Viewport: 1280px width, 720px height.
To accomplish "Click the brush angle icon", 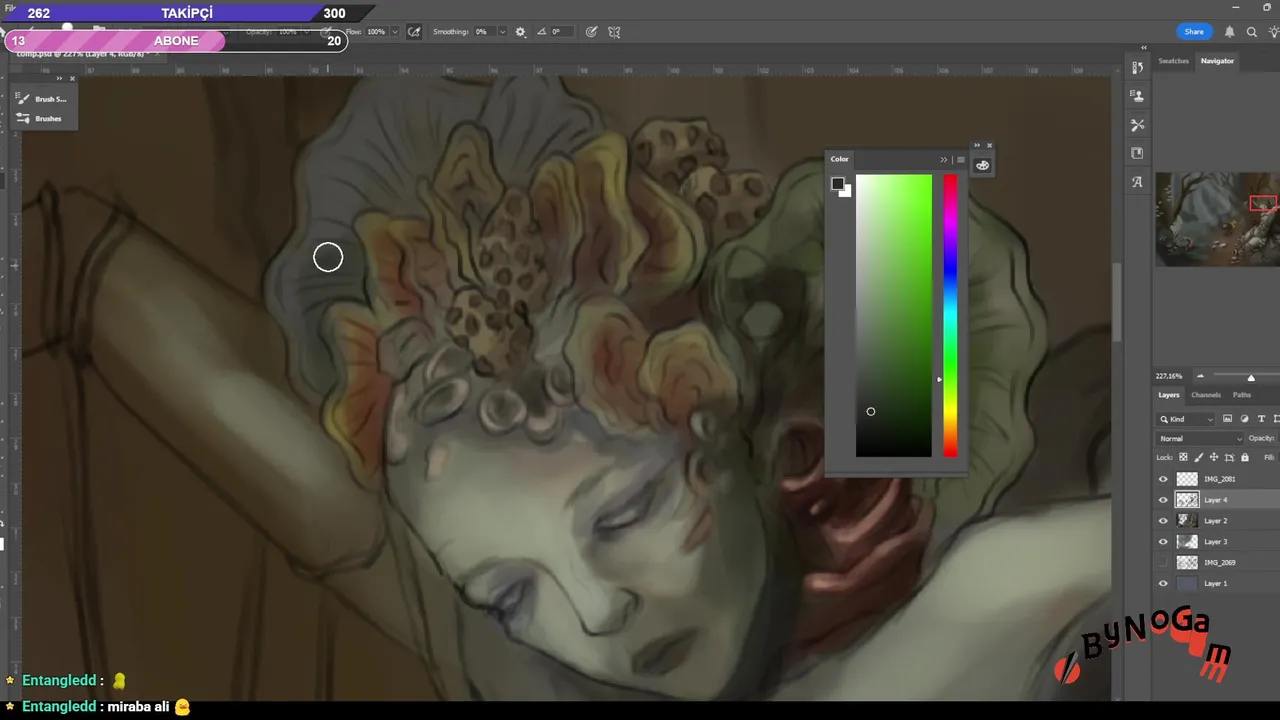I will coord(542,32).
